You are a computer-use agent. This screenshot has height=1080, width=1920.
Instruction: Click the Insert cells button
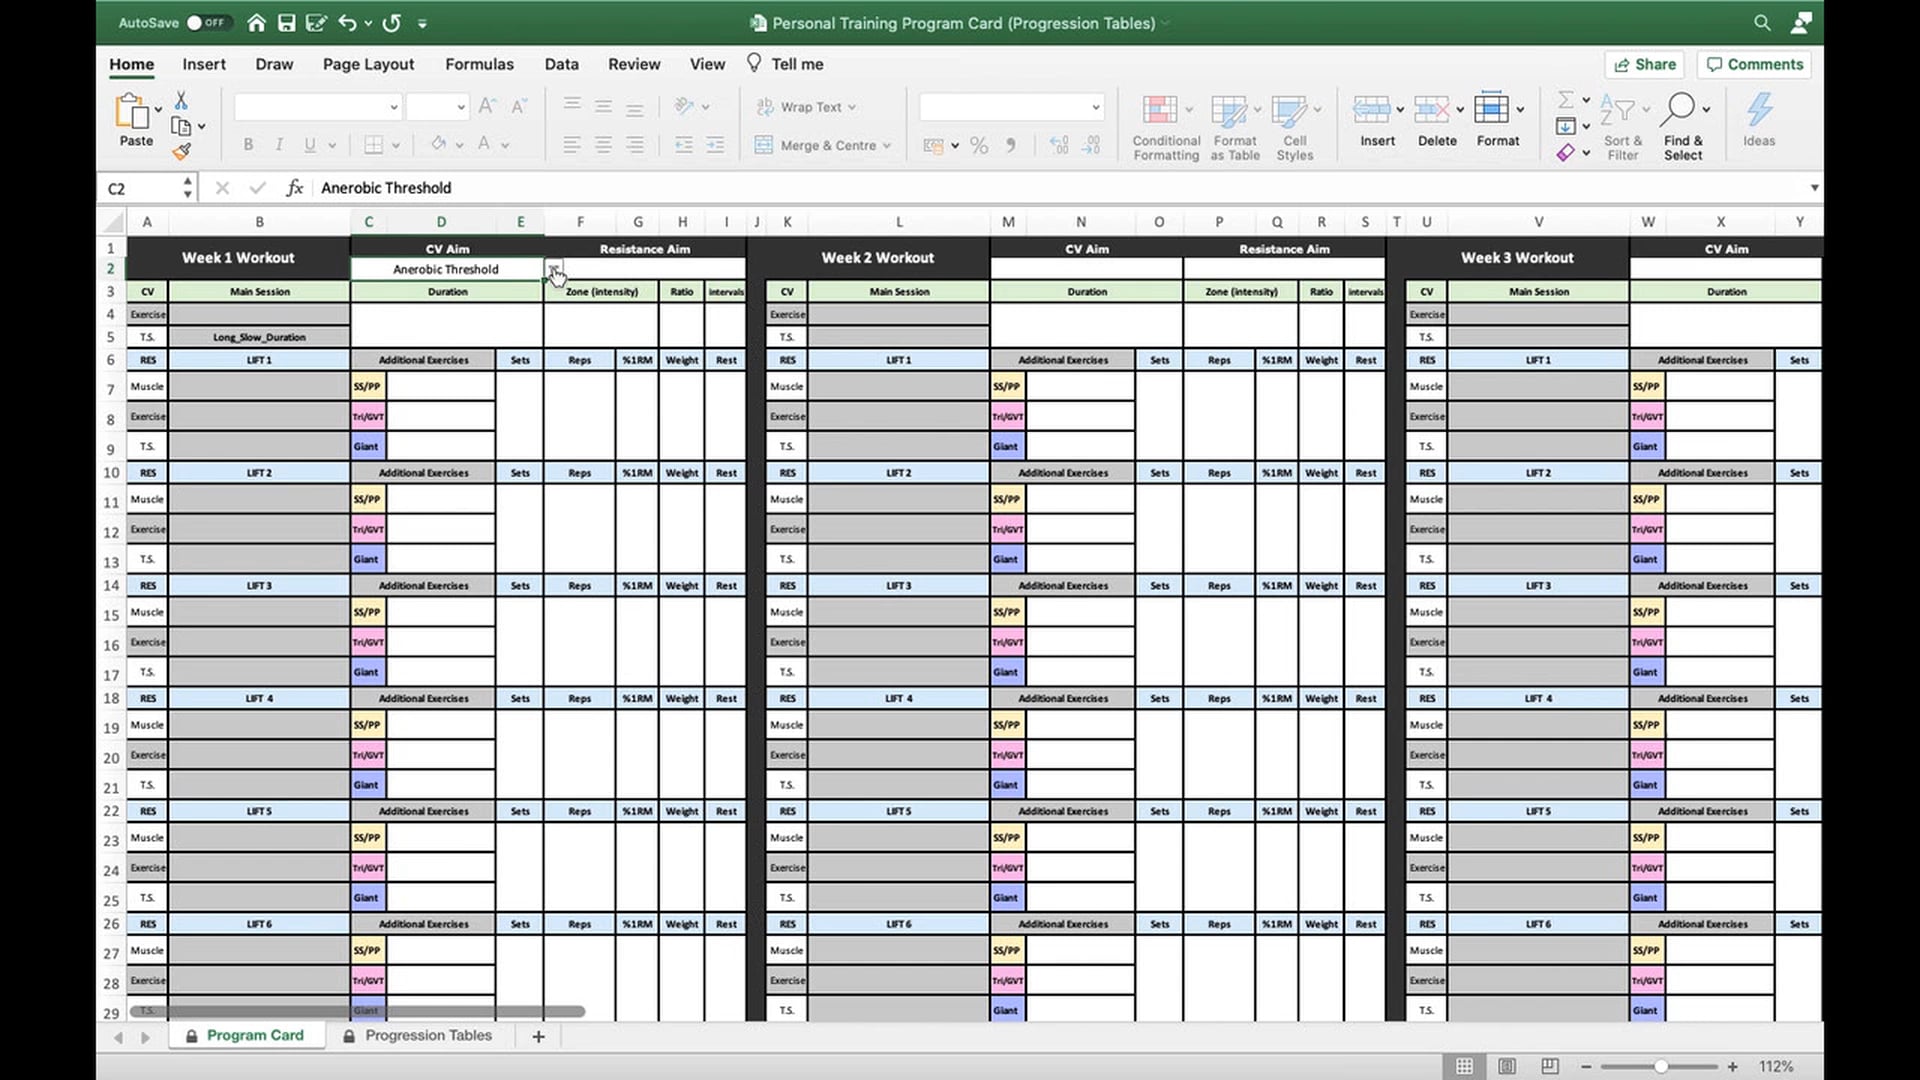click(x=1377, y=121)
